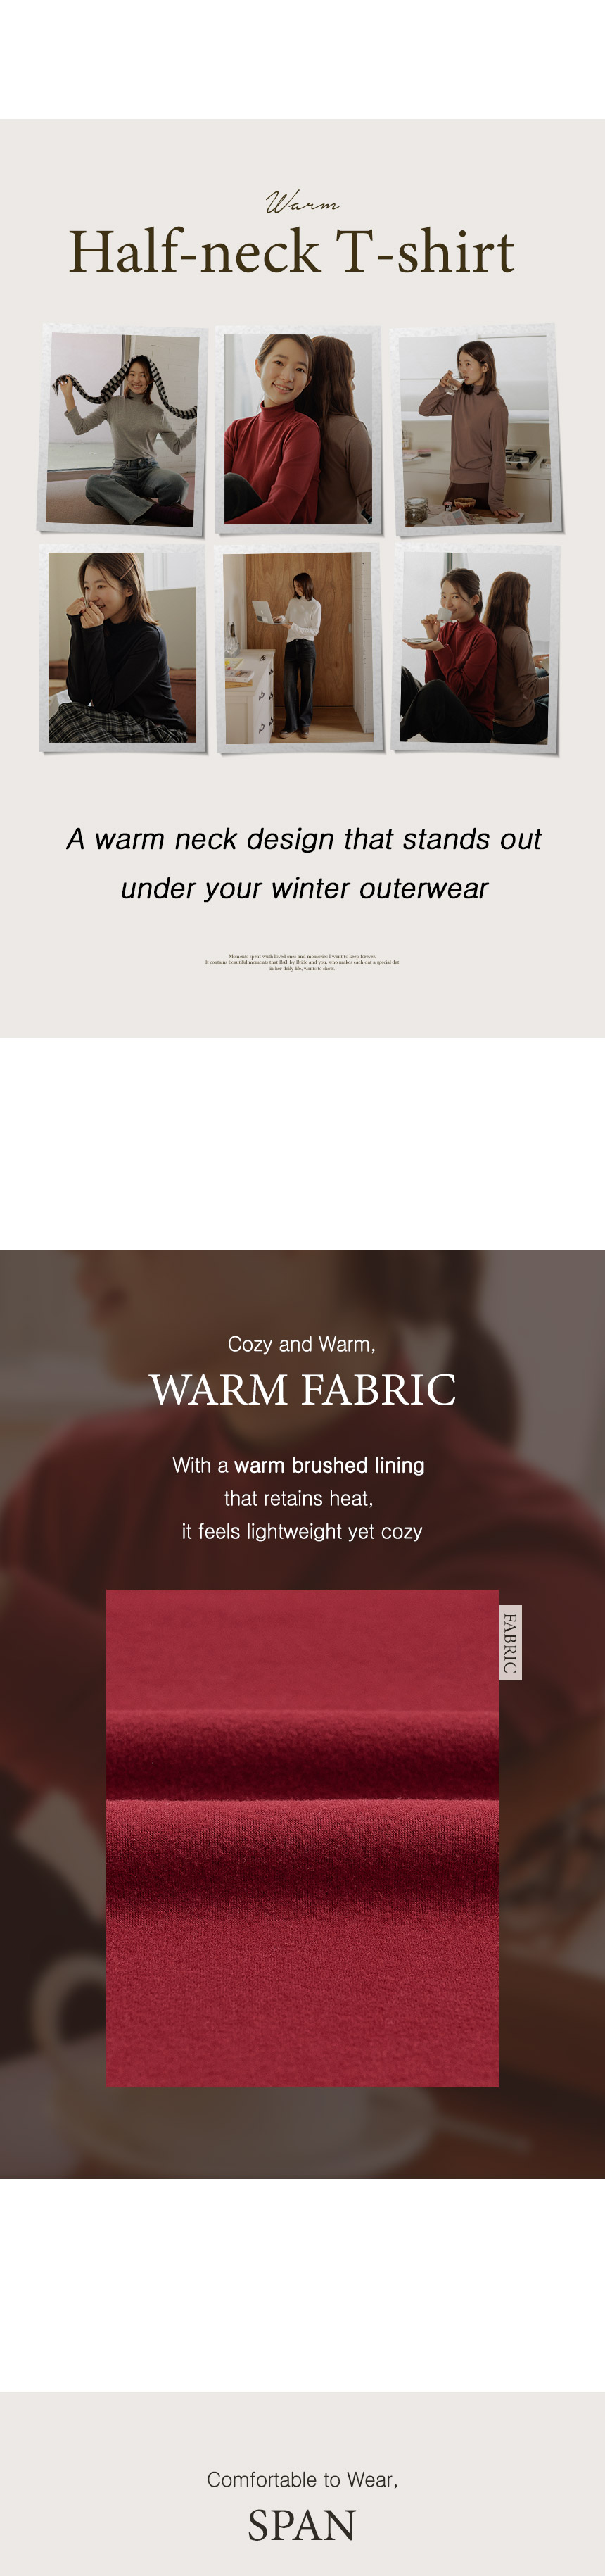Click 'it feels lightweight yet cozy' text

pyautogui.click(x=302, y=1531)
